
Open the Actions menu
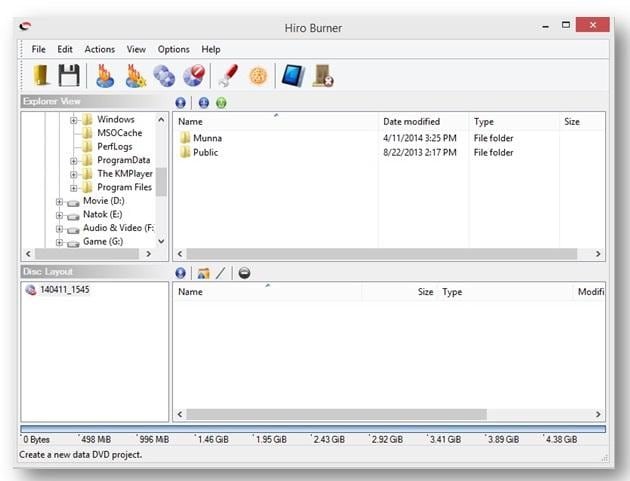click(x=100, y=49)
